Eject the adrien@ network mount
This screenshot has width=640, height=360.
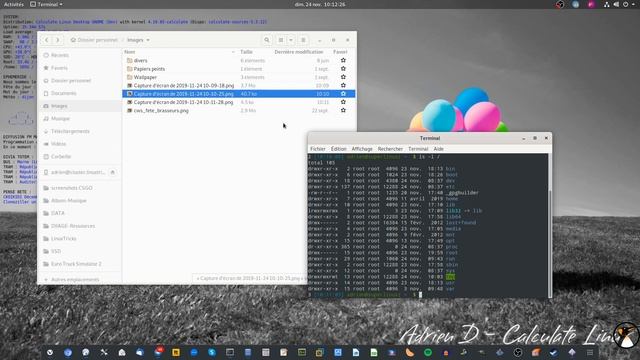click(x=113, y=172)
